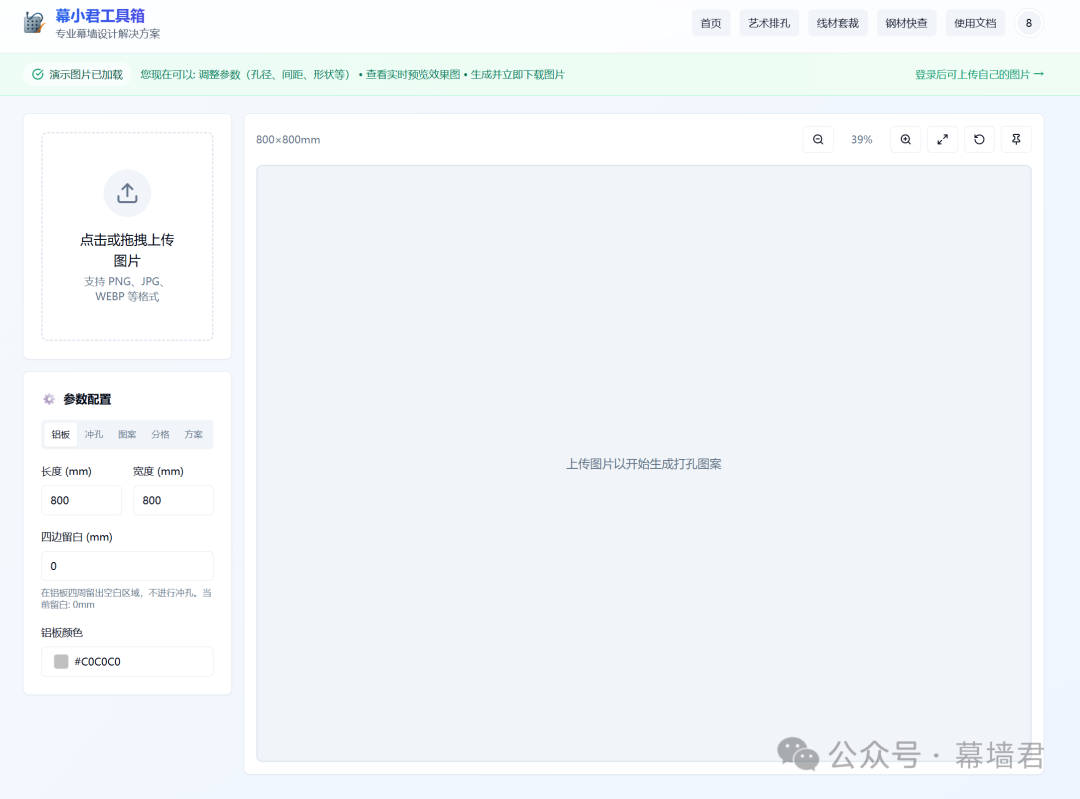
Task: Switch to the 冲孔 parameter tab
Action: coord(94,434)
